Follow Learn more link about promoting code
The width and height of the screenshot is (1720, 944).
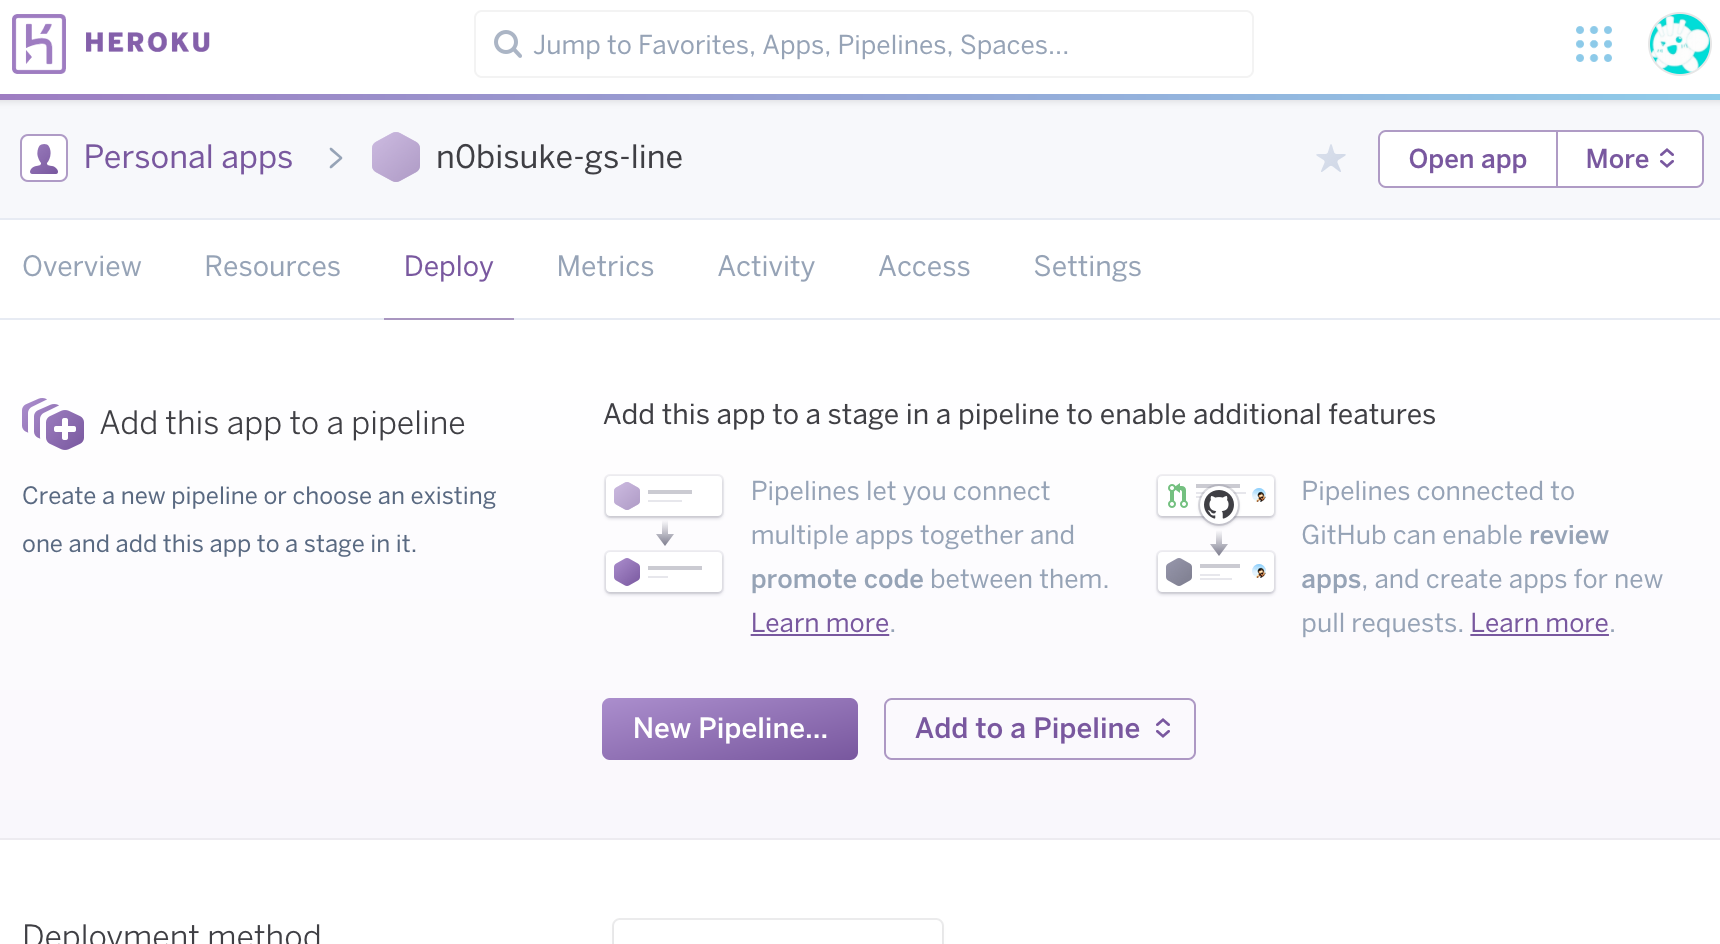click(820, 623)
